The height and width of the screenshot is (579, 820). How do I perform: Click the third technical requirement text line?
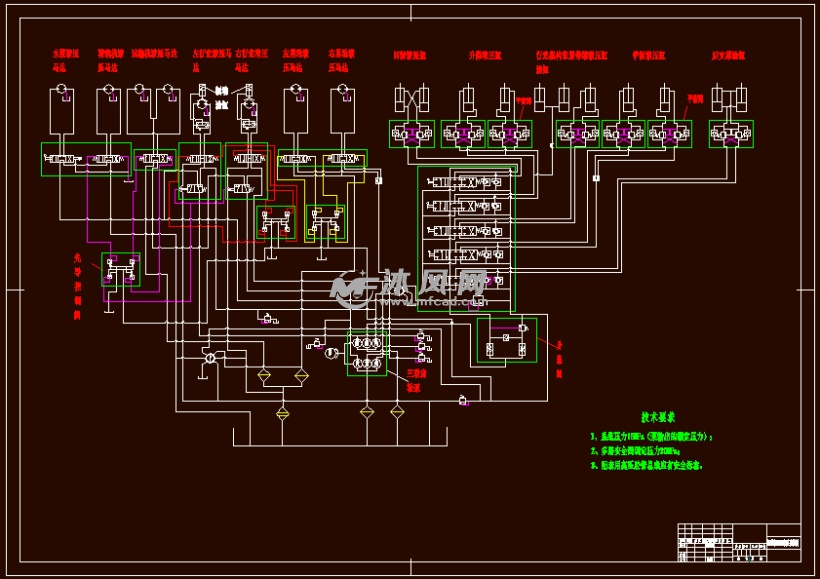(646, 465)
